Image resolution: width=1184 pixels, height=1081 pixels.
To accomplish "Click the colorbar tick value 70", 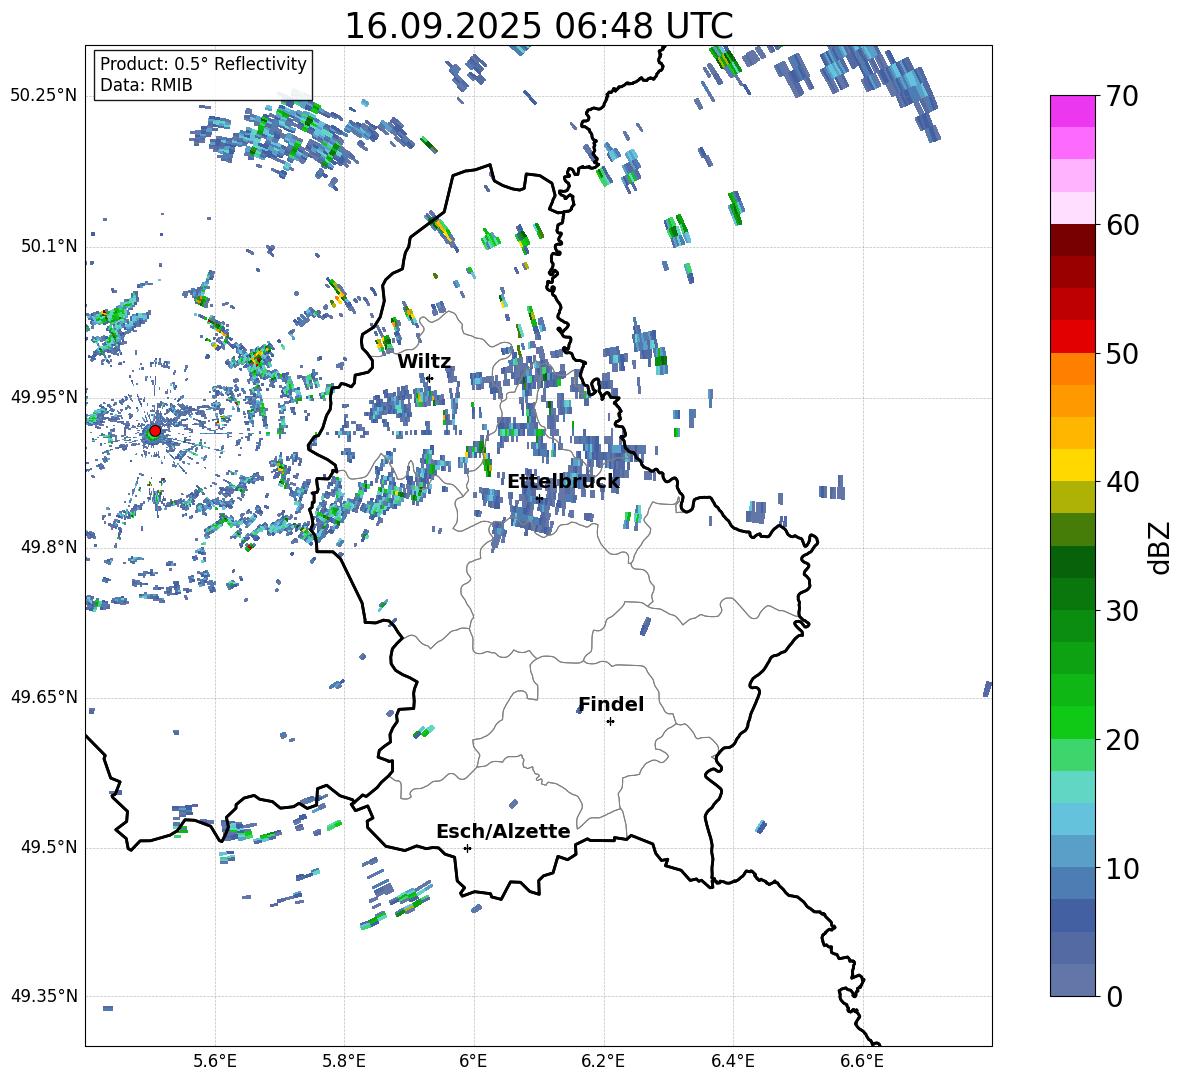I will click(1123, 97).
